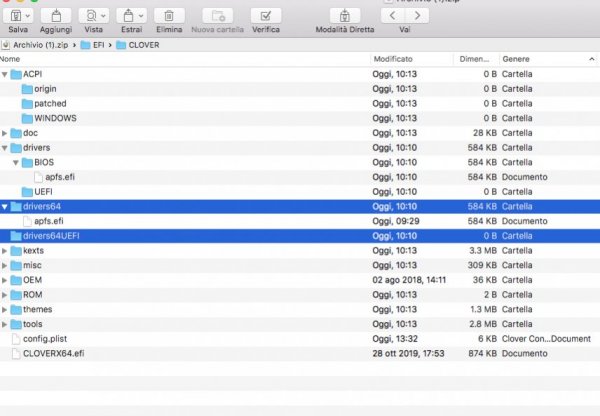Go forward with the right arrow

pos(417,16)
